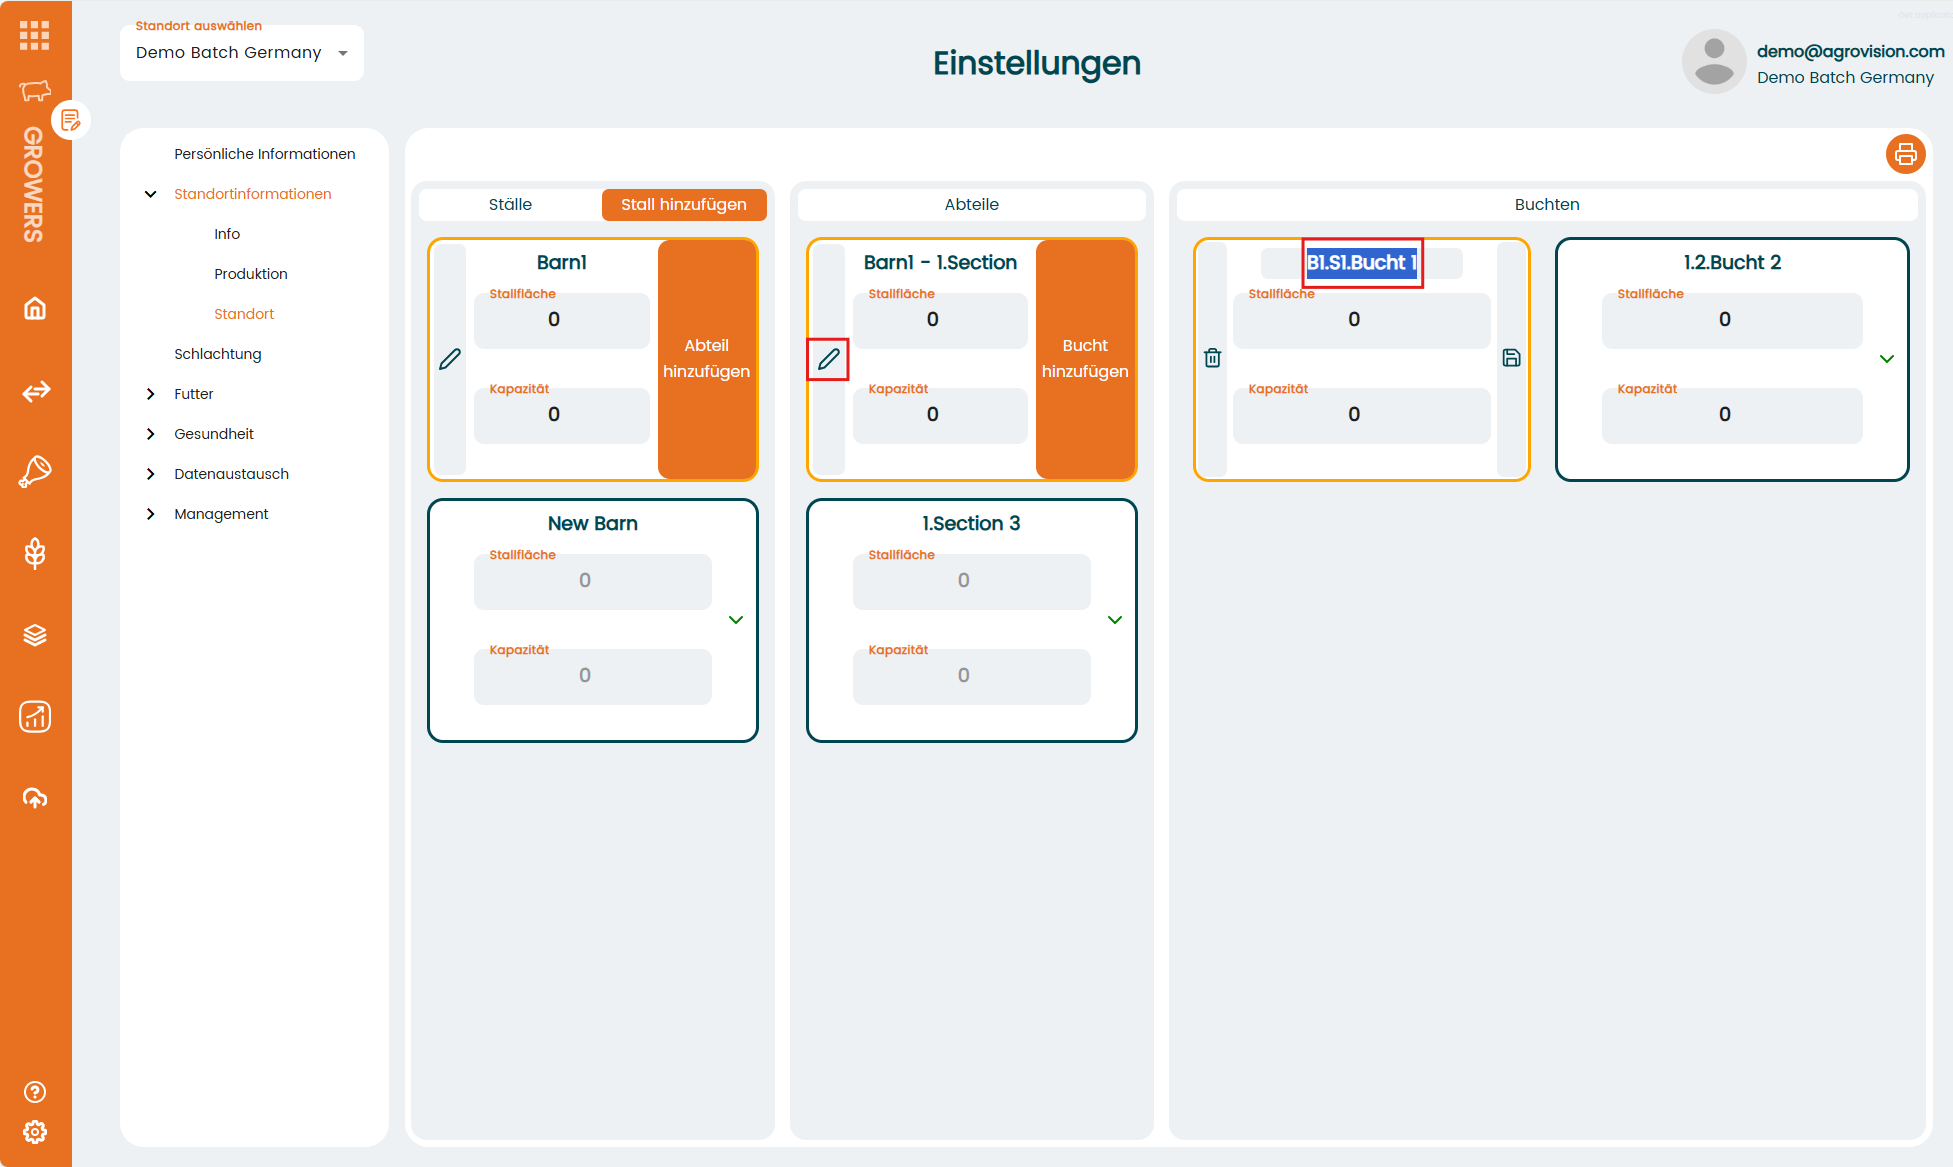
Task: Click the Bucht hinzufügen button
Action: click(1085, 358)
